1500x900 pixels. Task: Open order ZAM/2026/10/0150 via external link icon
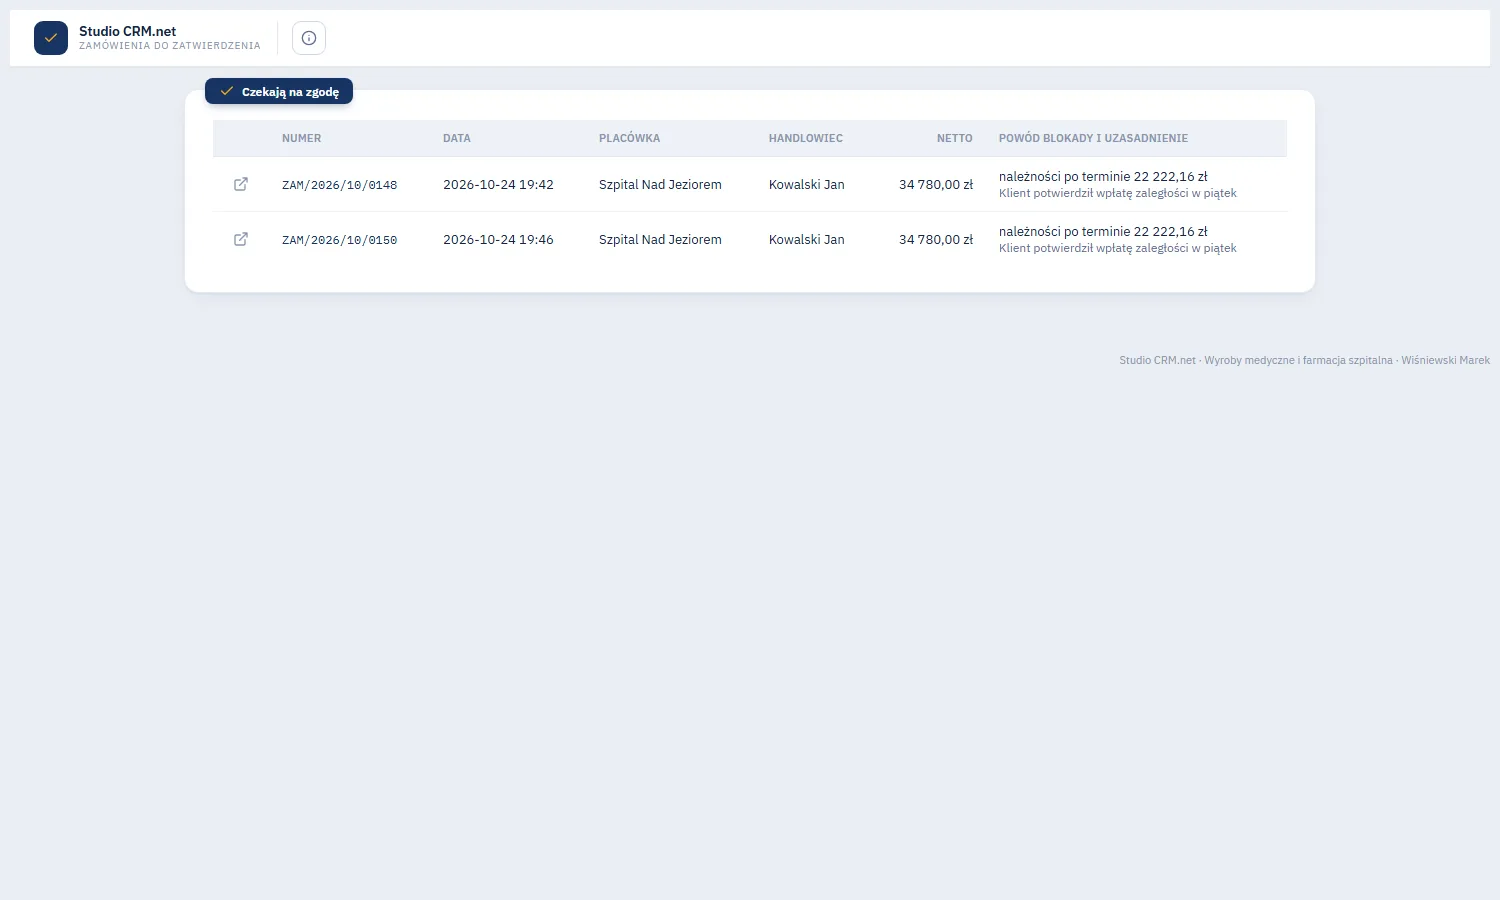241,239
